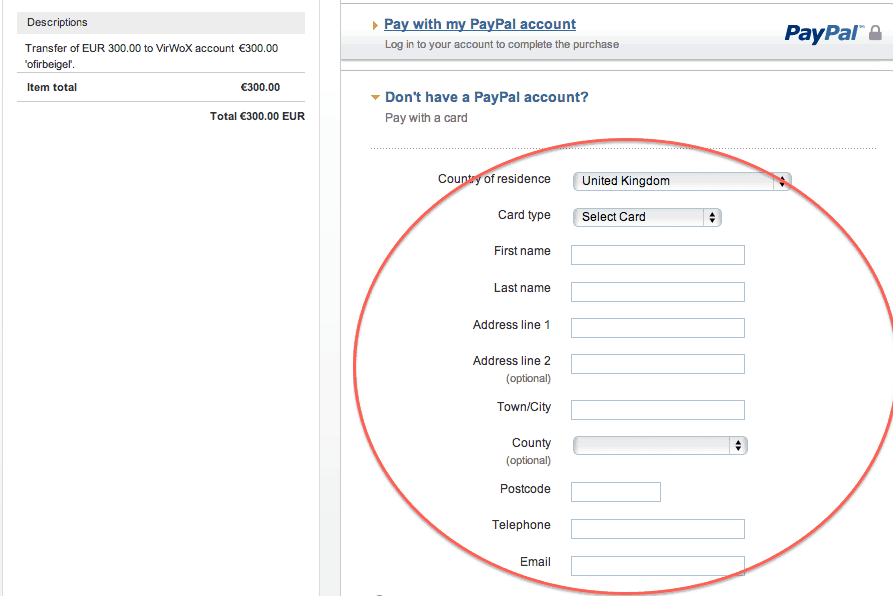Screen dimensions: 893x596
Task: Click the 'Transfer of EUR 300.00' description text
Action: tap(129, 56)
